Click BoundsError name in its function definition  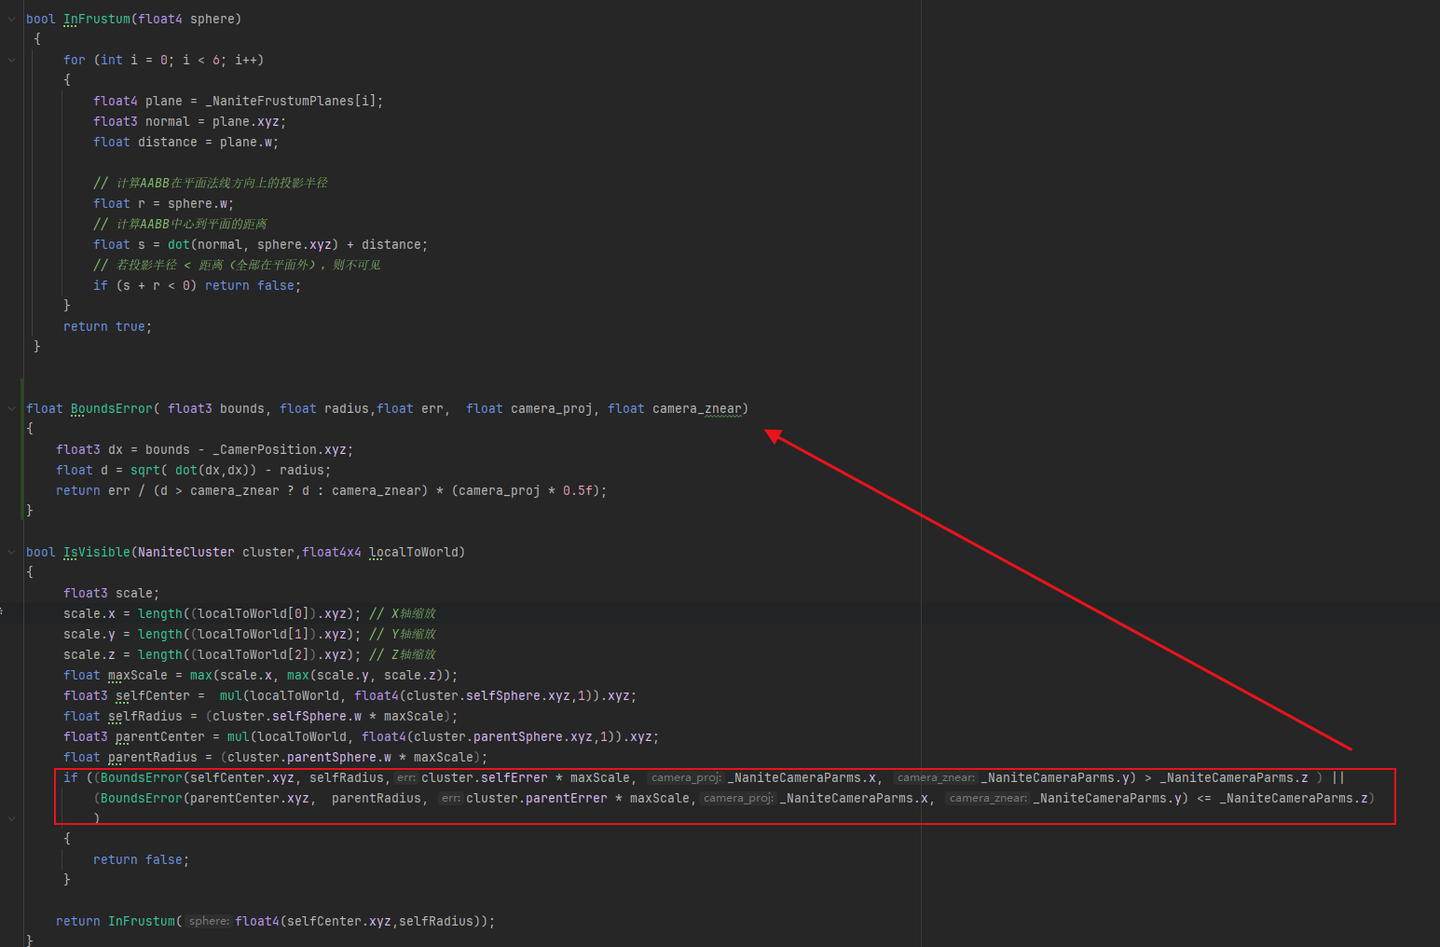[x=111, y=409]
